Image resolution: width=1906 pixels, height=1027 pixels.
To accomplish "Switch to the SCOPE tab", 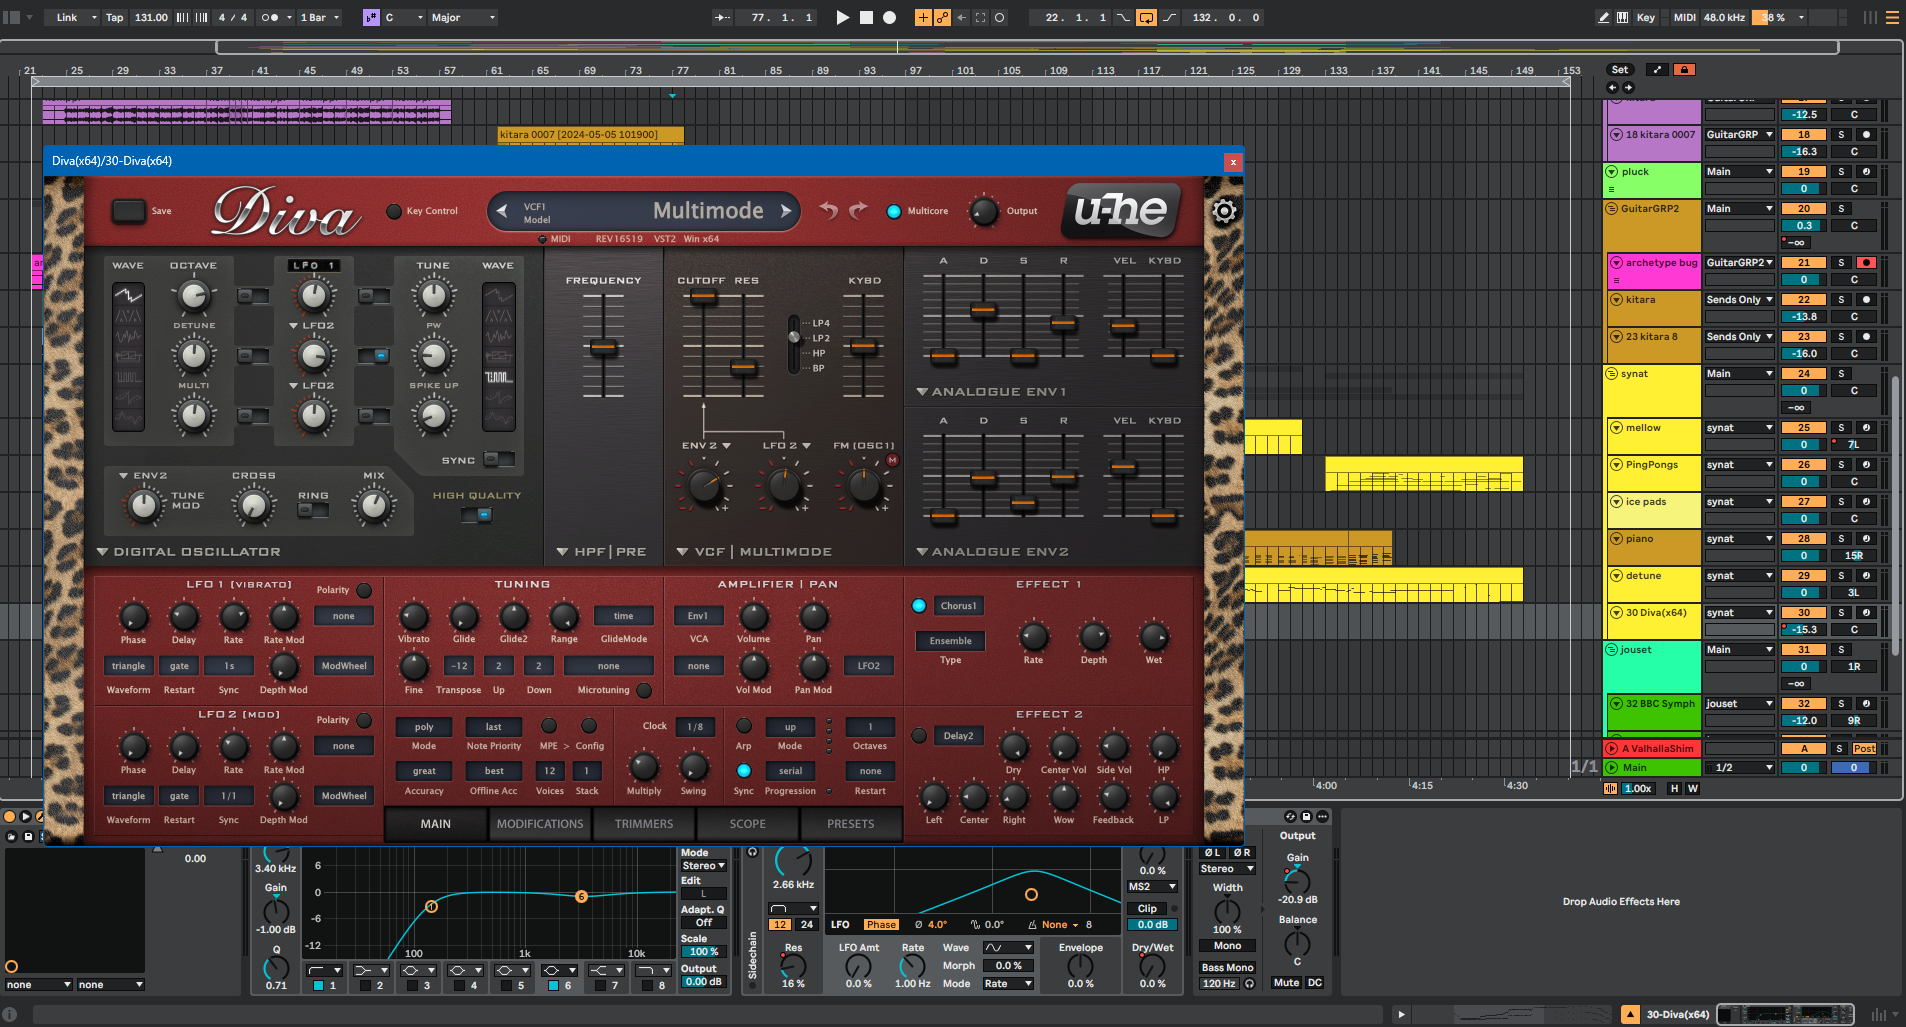I will point(748,824).
